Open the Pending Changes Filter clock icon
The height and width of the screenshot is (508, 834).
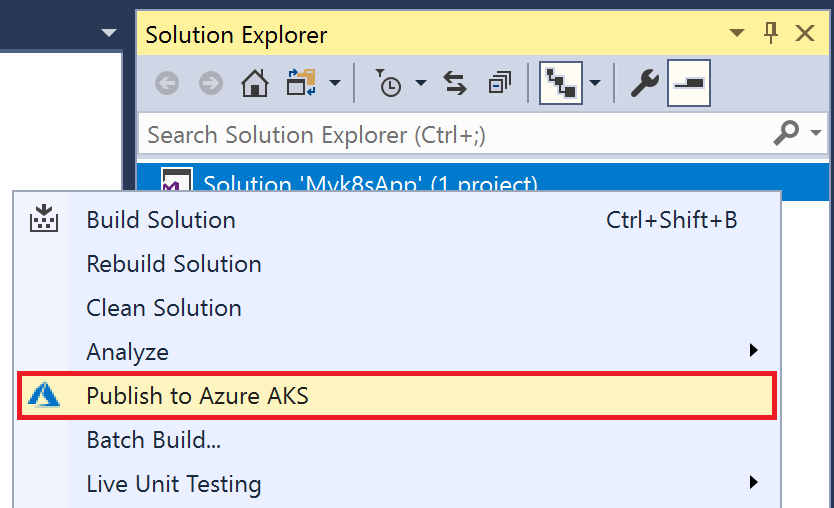point(389,83)
